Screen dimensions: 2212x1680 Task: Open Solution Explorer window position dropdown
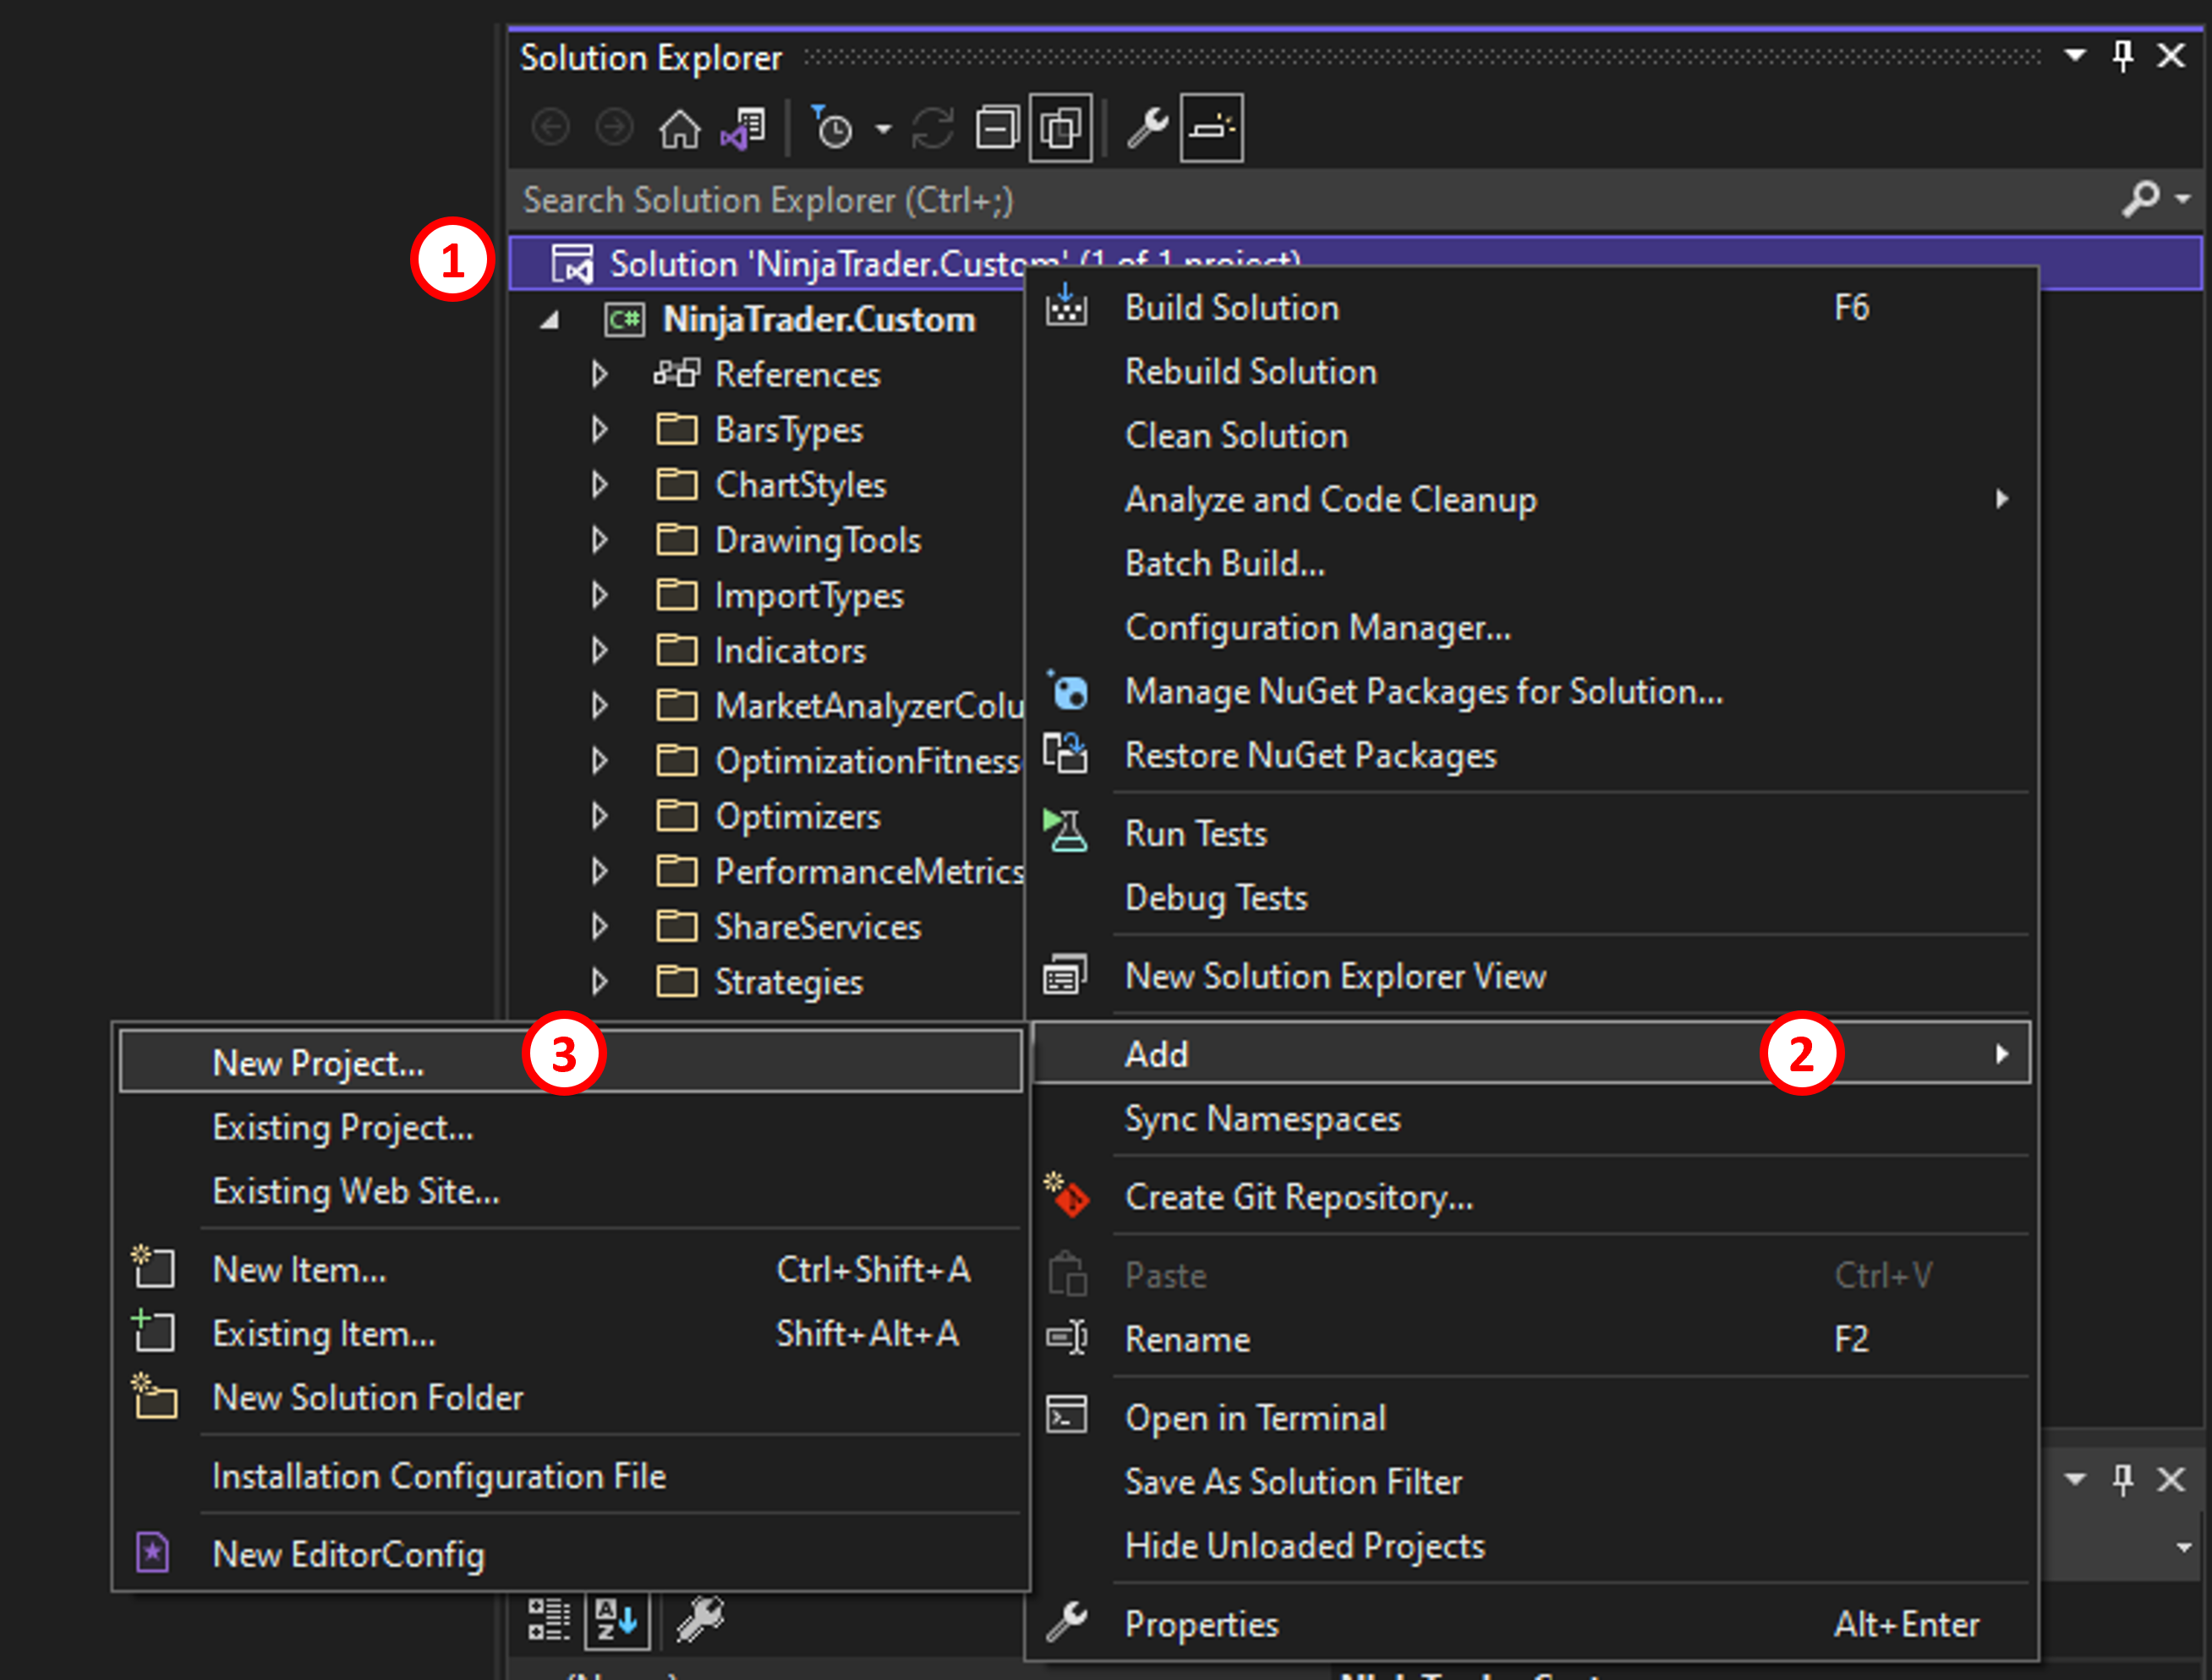pyautogui.click(x=2075, y=55)
